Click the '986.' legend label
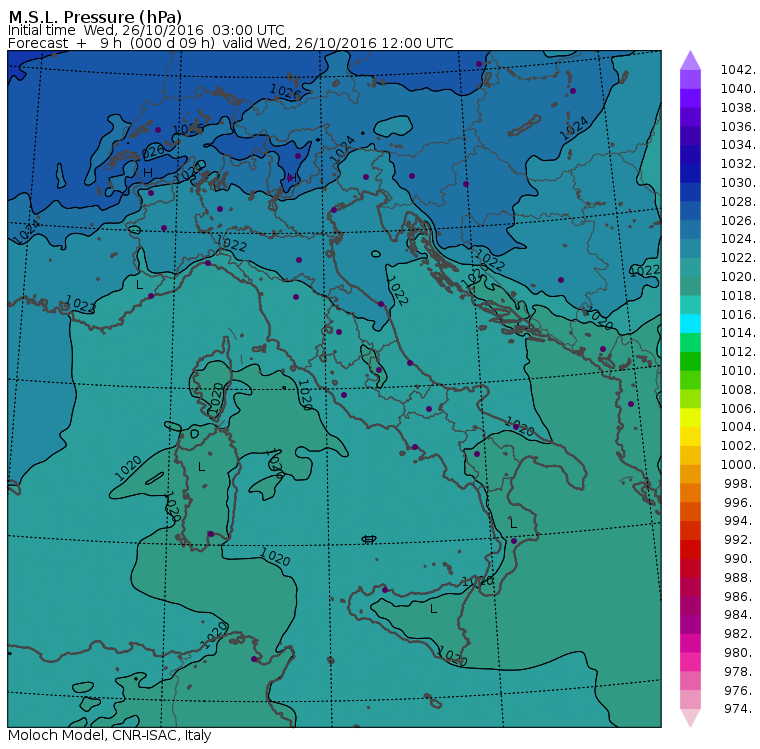This screenshot has height=749, width=760. pos(740,597)
